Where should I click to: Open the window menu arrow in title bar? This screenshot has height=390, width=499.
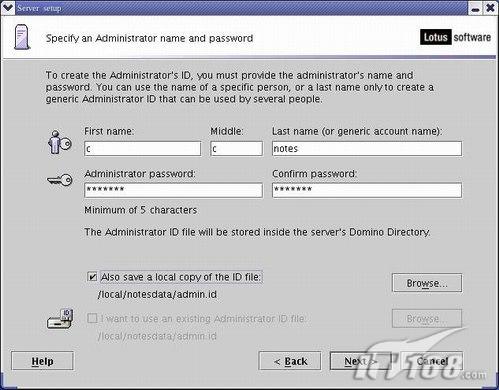[8, 7]
